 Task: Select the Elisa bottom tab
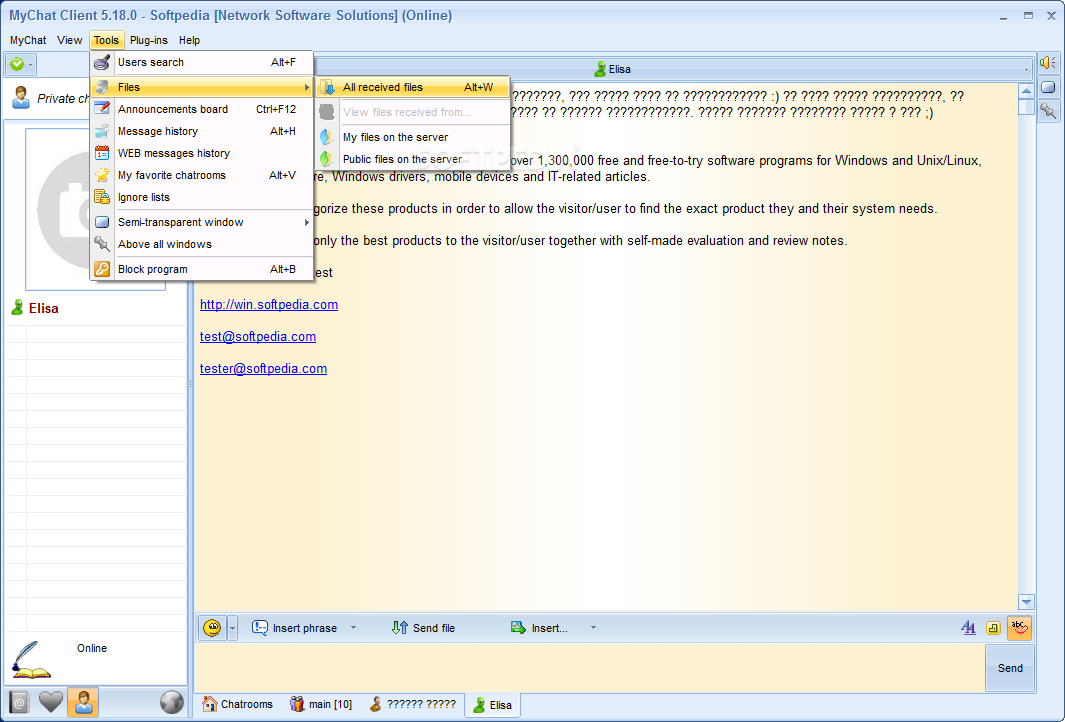coord(492,704)
